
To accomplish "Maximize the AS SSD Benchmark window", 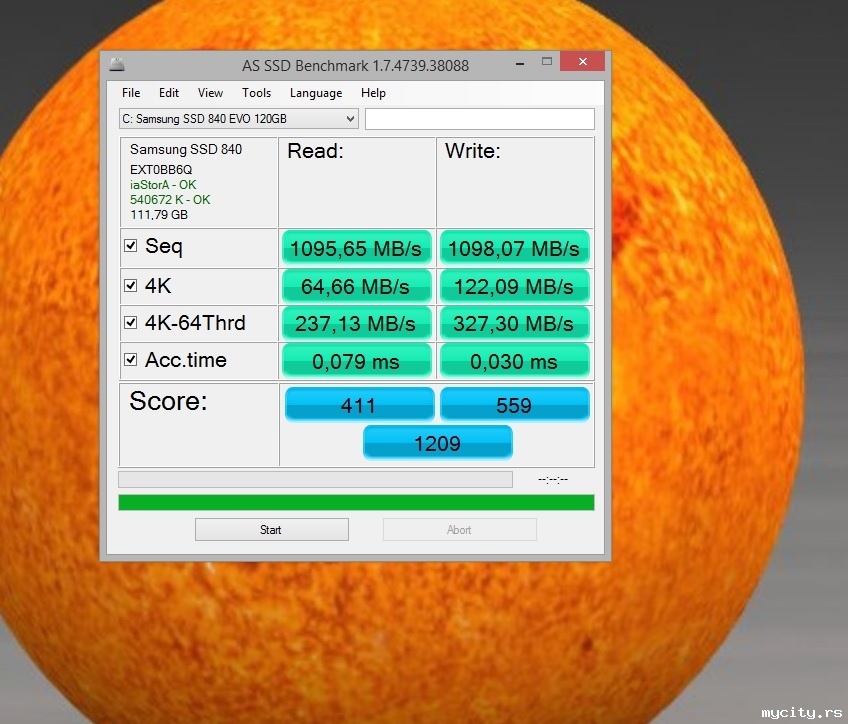I will pos(546,63).
